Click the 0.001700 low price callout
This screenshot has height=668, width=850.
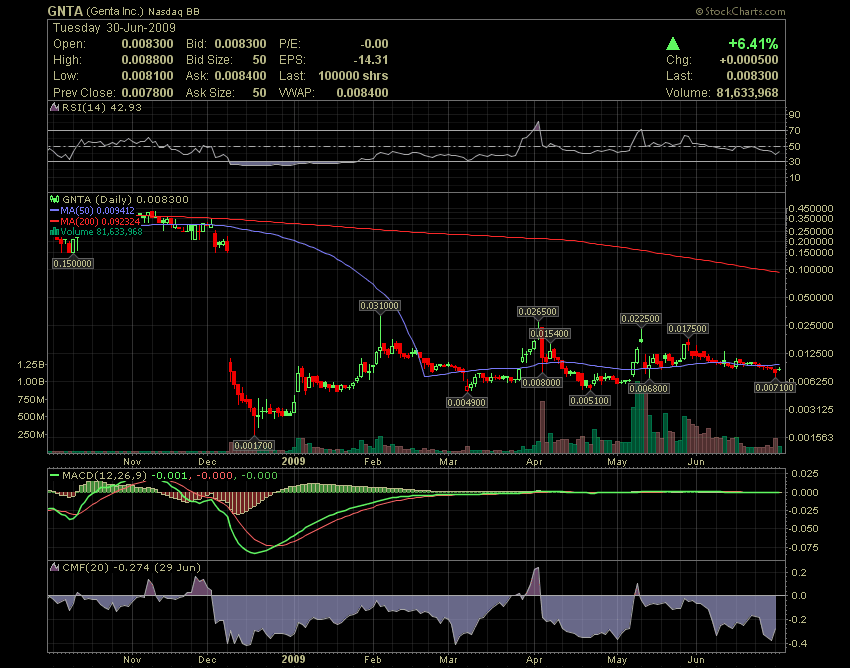tap(254, 446)
